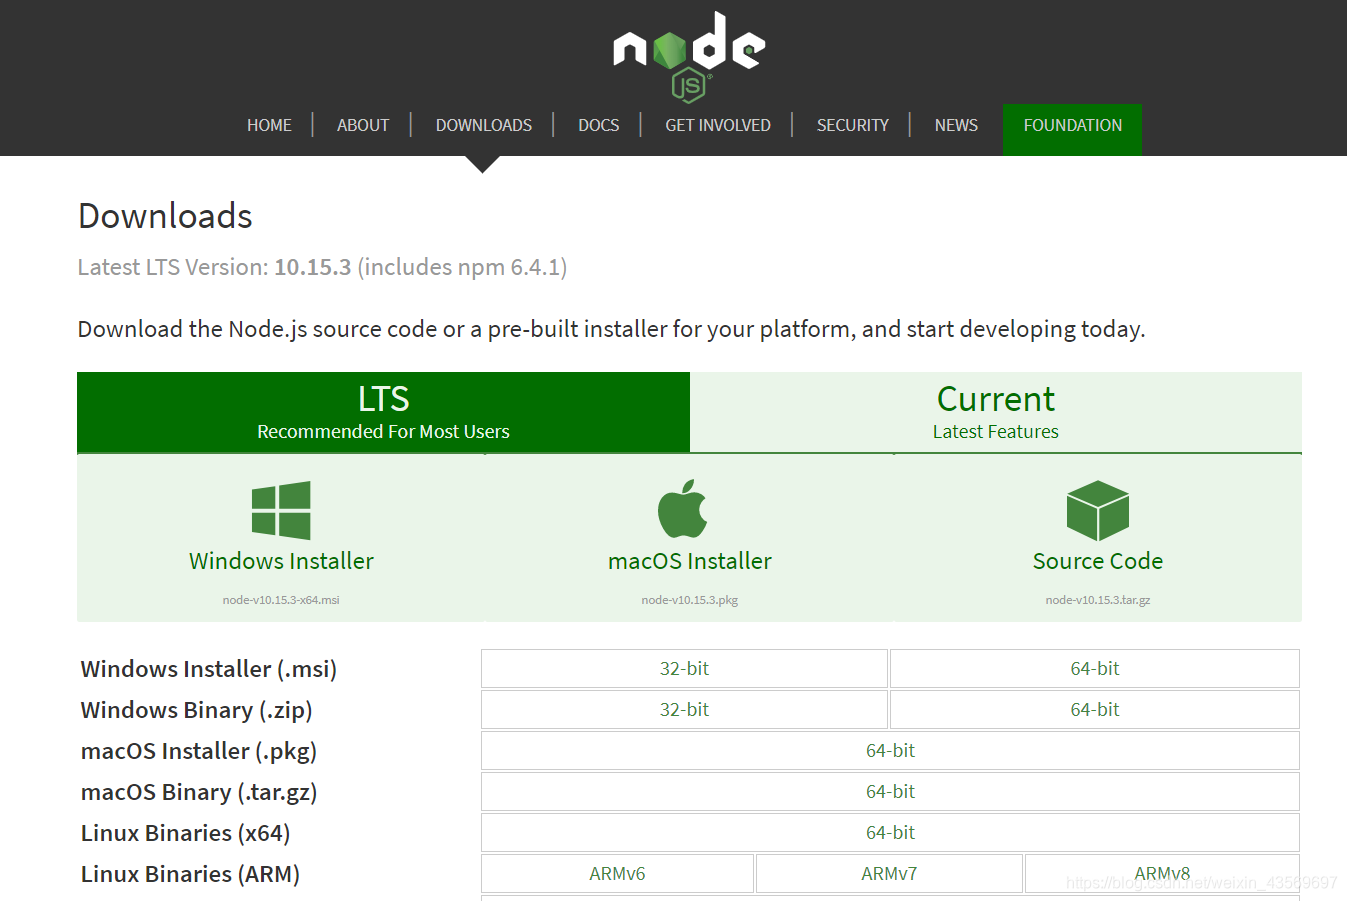The height and width of the screenshot is (901, 1347).
Task: Open GET INVOLVED in the navigation
Action: [x=718, y=125]
